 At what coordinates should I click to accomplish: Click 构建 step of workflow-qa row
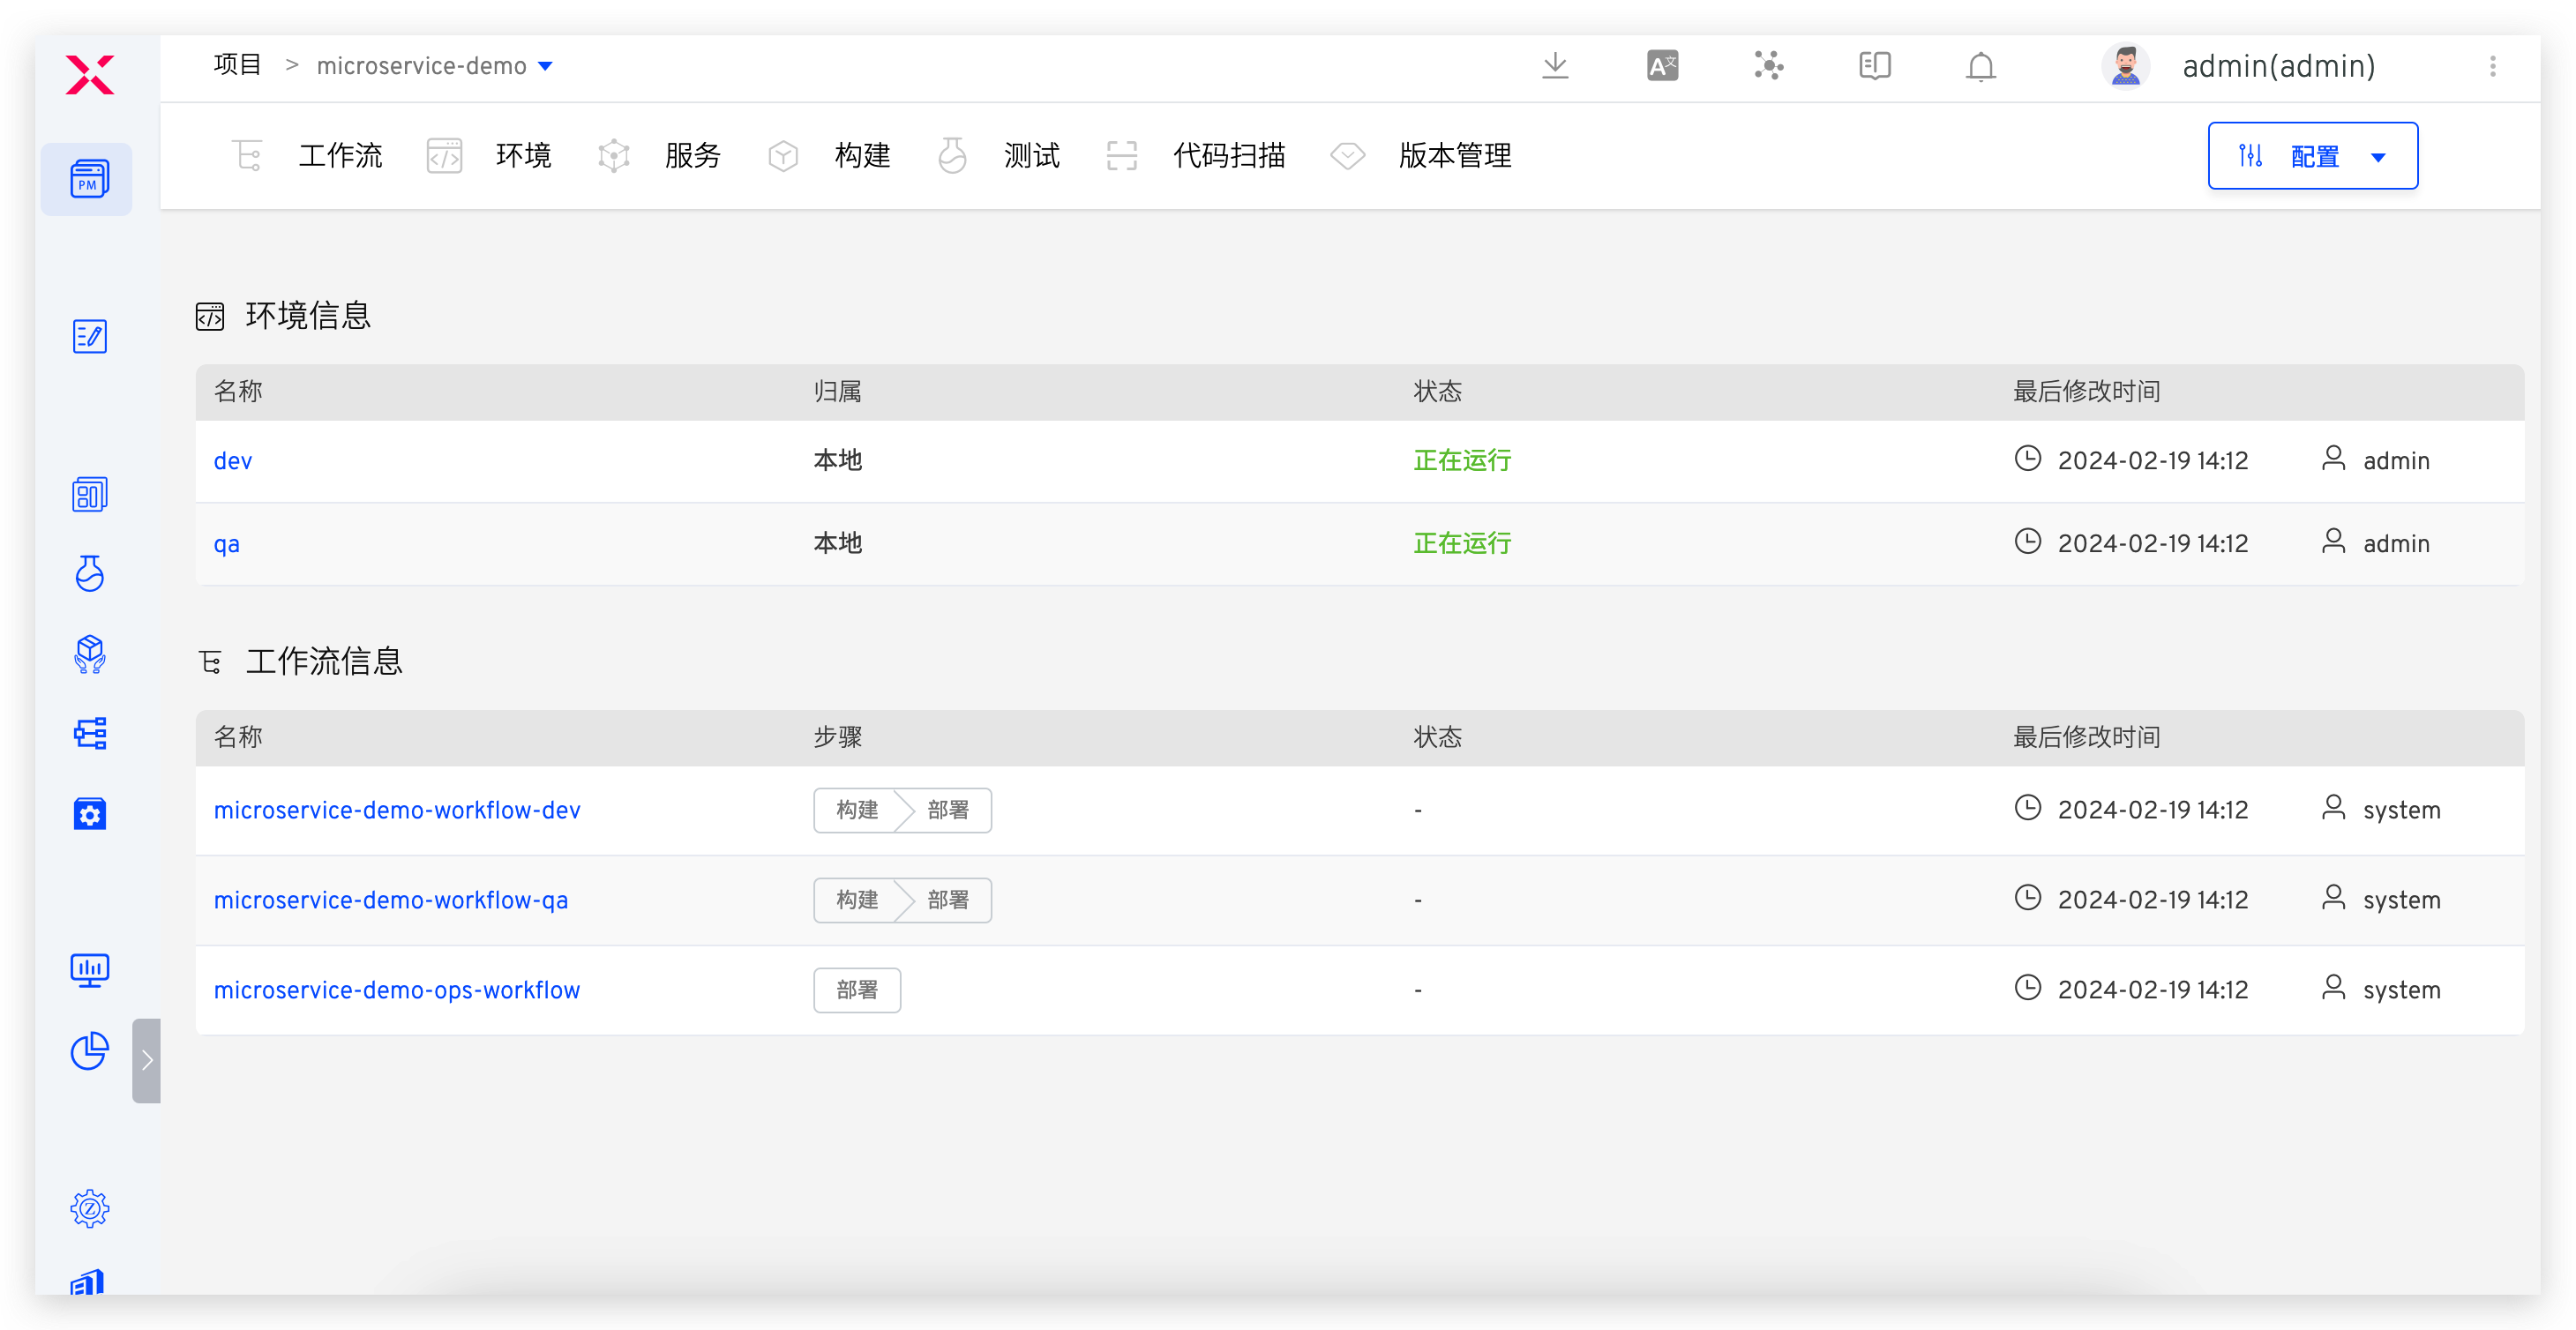857,900
